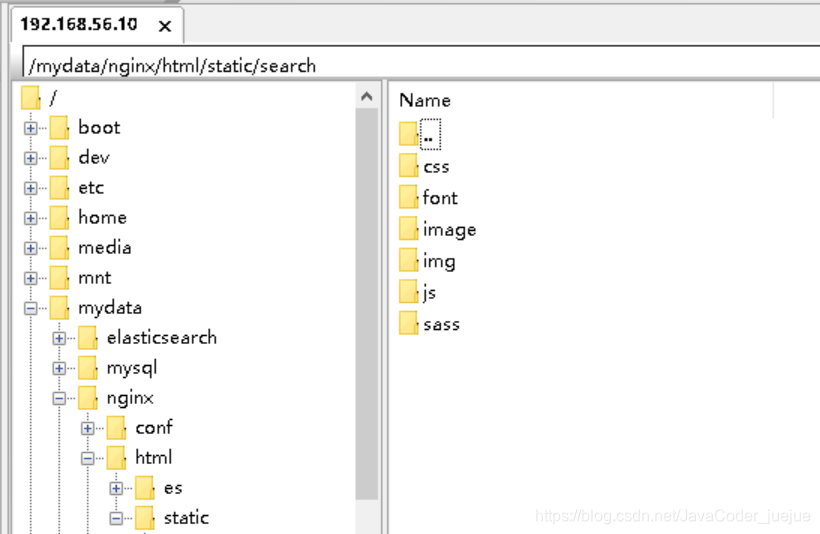Click the home folder icon
Viewport: 820px width, 534px height.
(x=59, y=218)
